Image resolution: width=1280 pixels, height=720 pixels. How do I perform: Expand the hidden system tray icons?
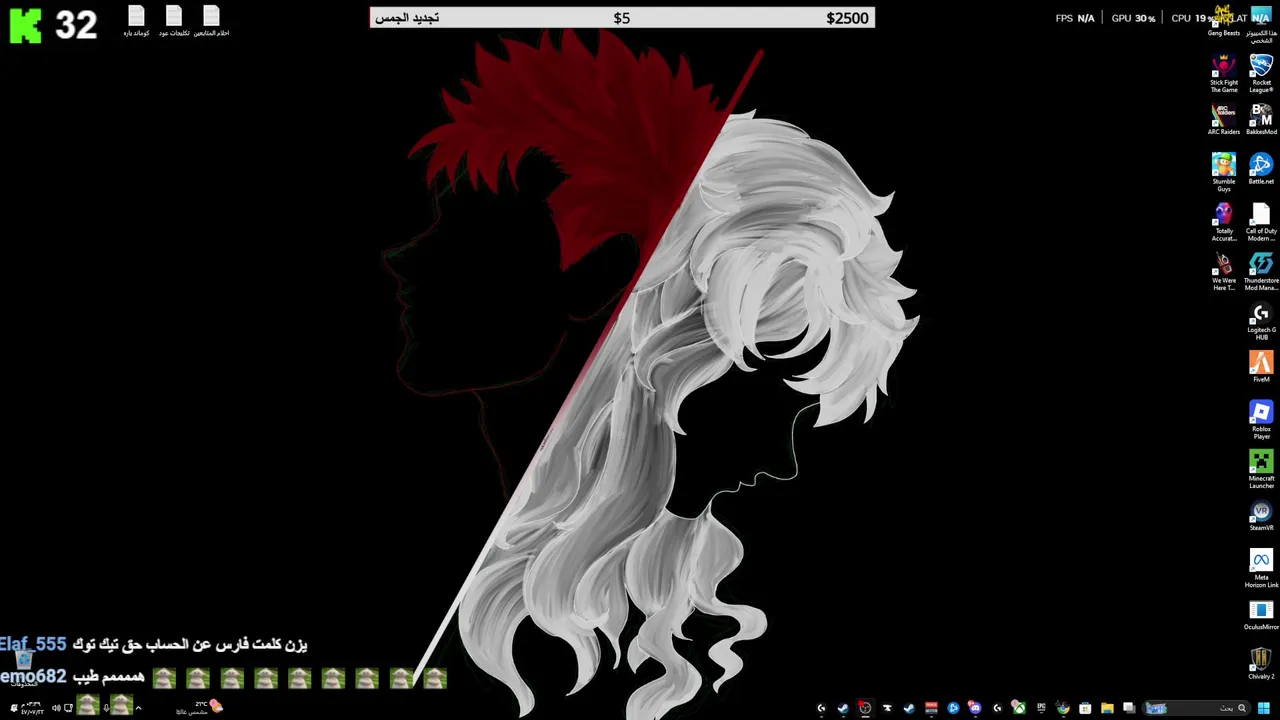[x=138, y=708]
